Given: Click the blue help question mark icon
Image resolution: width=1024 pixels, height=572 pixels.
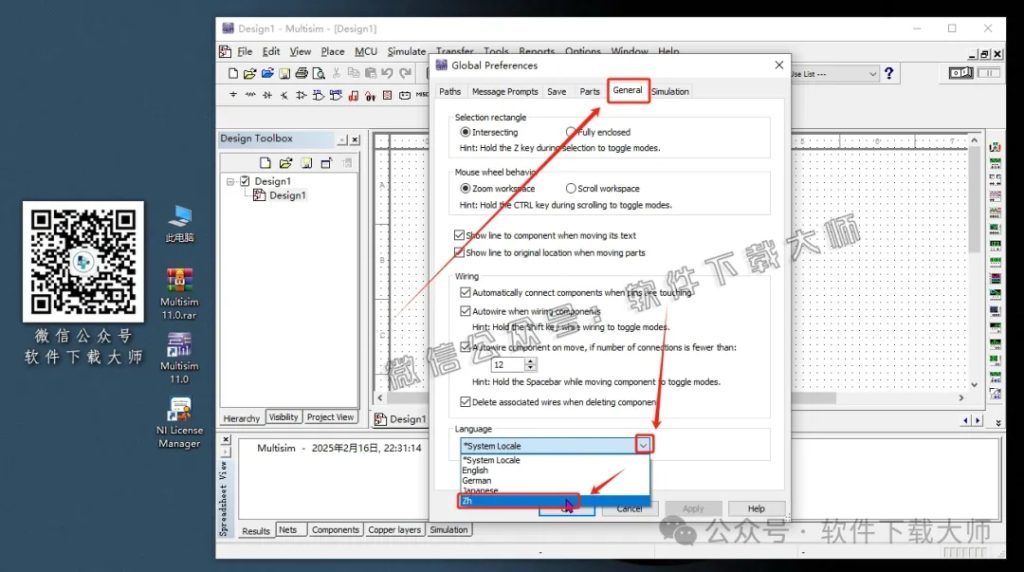Looking at the screenshot, I should point(889,74).
